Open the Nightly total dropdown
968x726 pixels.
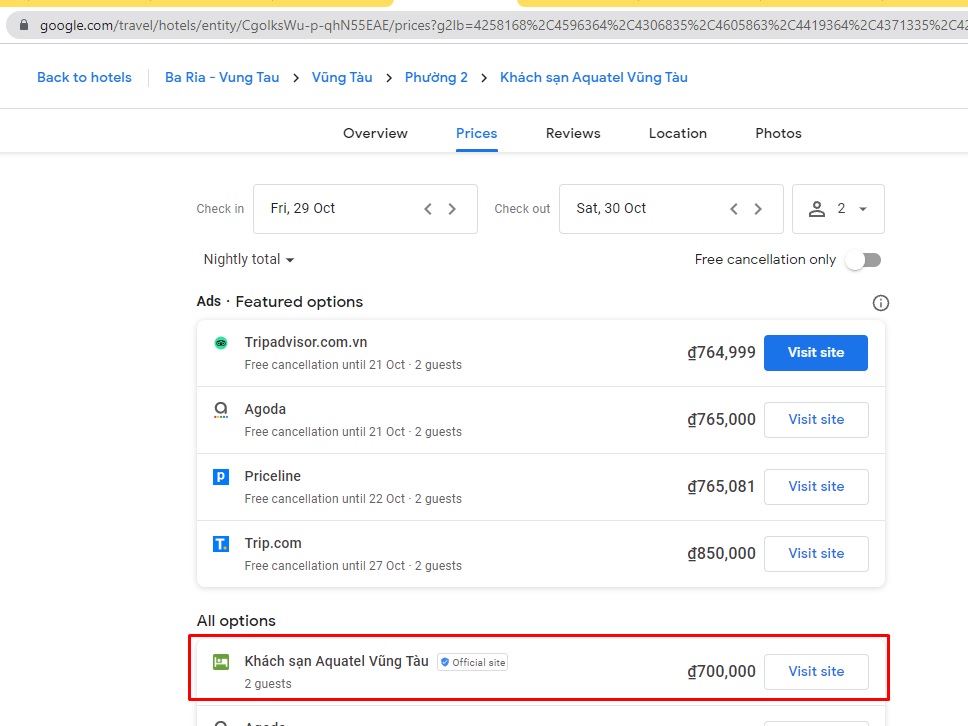point(247,259)
